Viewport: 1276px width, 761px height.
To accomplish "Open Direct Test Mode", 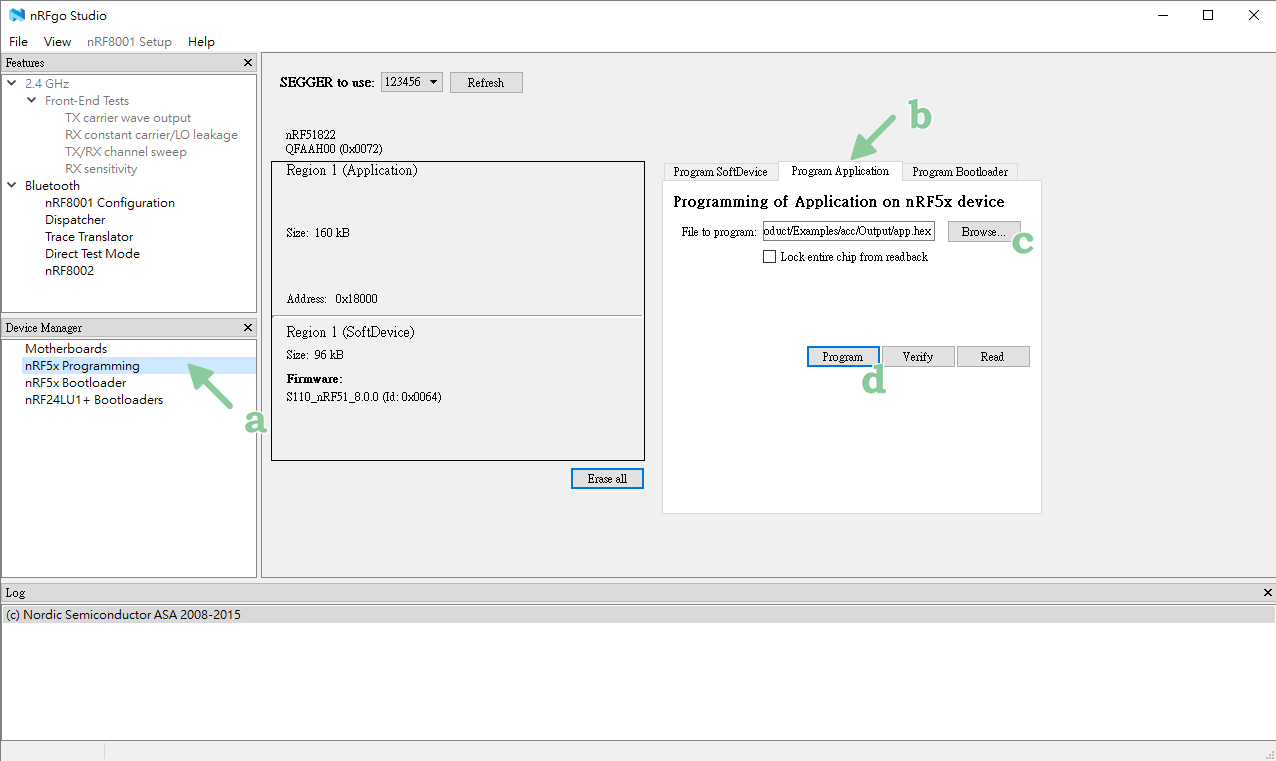I will coord(92,254).
